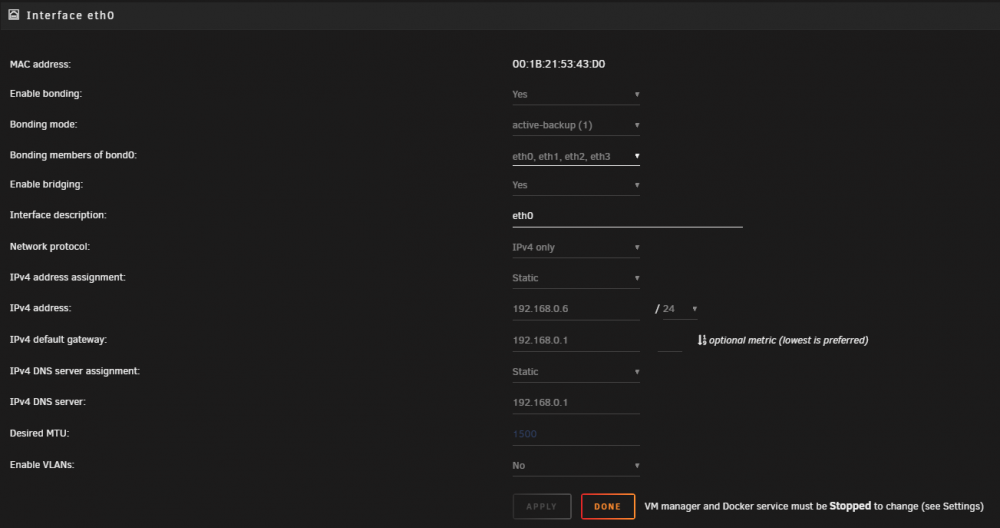
Task: Open the subnet mask /24 dropdown
Action: 680,309
